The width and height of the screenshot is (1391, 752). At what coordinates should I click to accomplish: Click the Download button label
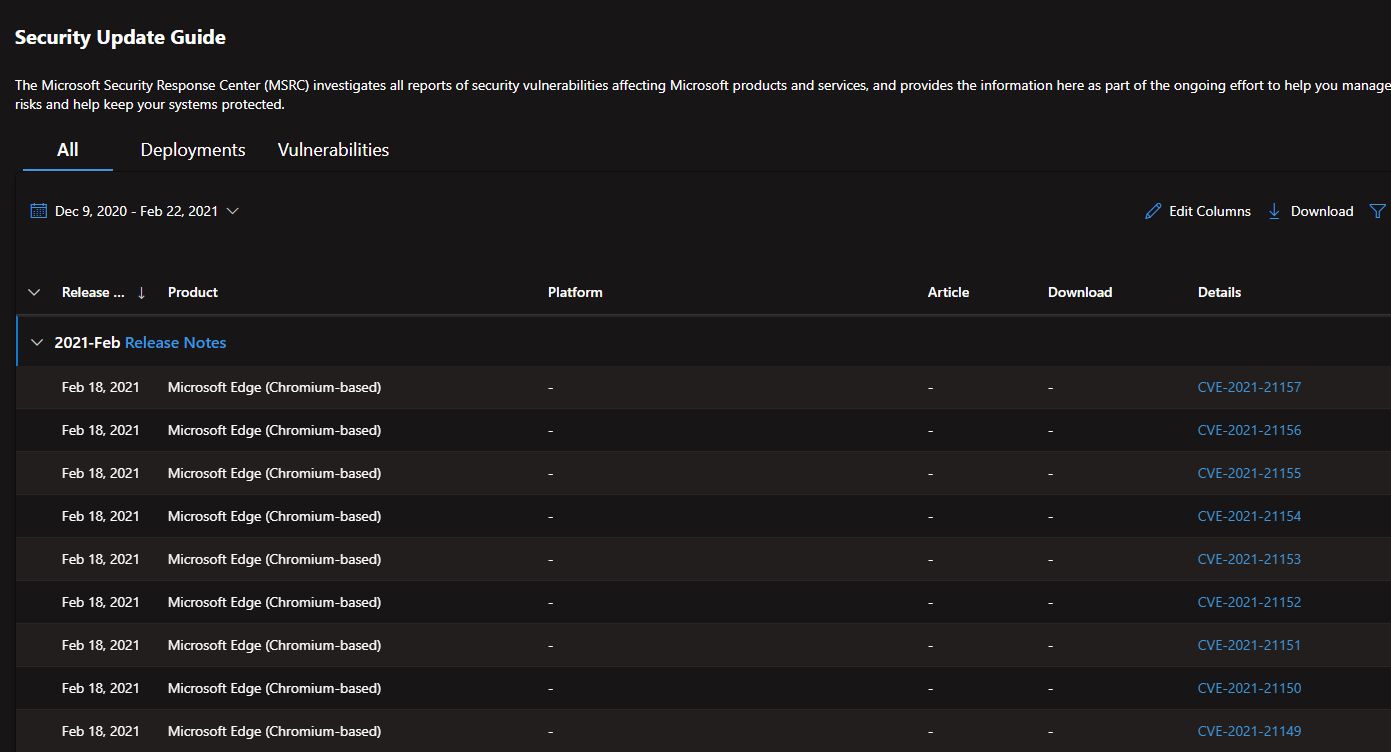pyautogui.click(x=1322, y=211)
